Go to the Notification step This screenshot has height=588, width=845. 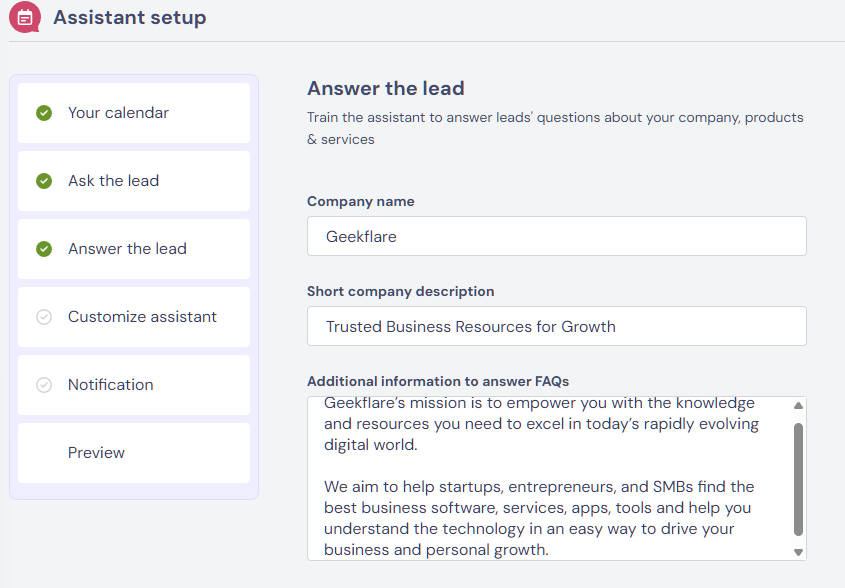134,385
